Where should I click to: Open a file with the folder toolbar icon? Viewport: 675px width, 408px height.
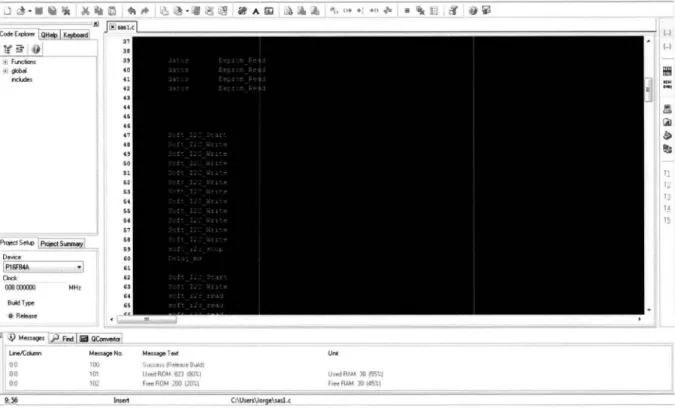21,10
